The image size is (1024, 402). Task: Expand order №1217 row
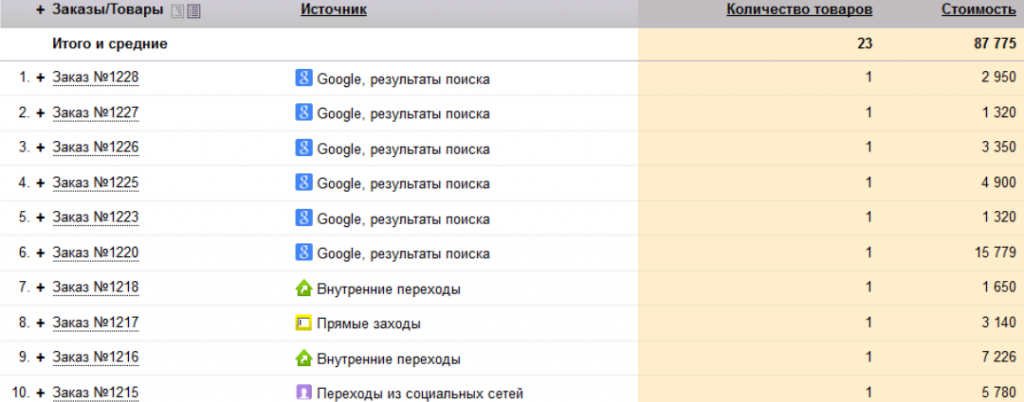[40, 323]
